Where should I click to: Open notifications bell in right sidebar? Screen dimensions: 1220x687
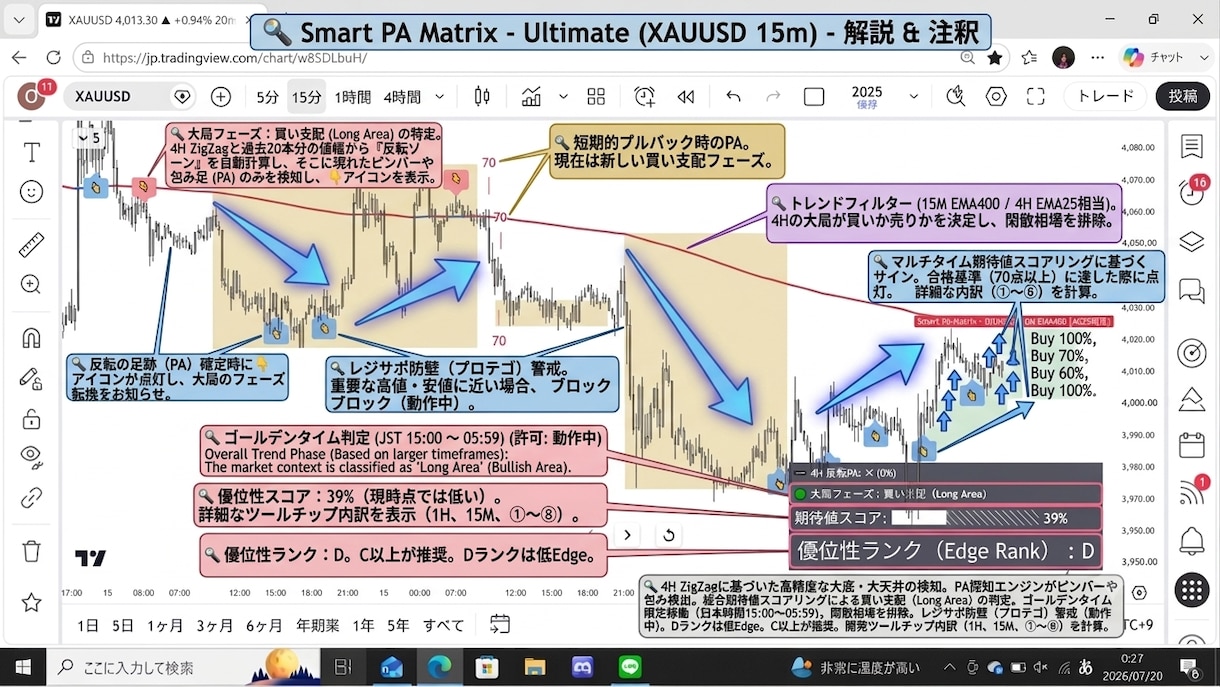(1191, 541)
